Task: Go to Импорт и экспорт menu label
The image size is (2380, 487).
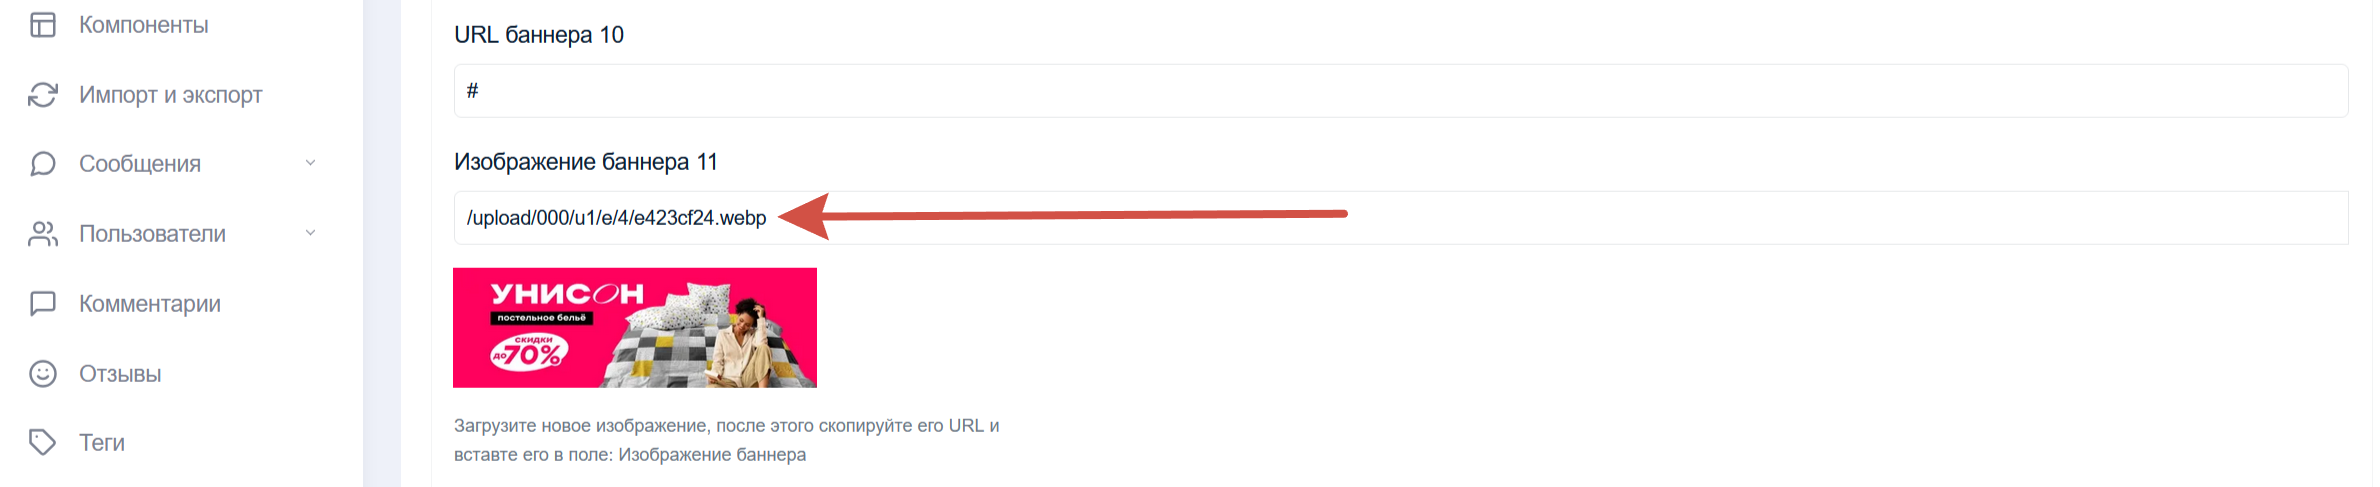Action: [x=171, y=95]
